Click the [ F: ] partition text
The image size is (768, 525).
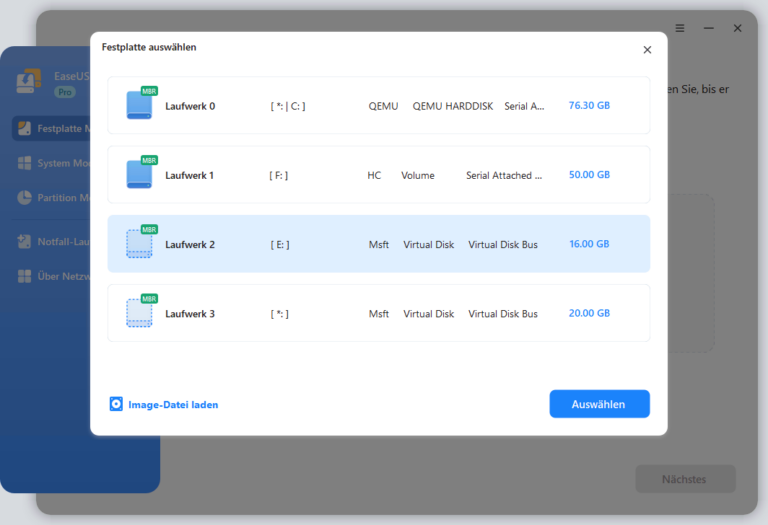pyautogui.click(x=279, y=175)
